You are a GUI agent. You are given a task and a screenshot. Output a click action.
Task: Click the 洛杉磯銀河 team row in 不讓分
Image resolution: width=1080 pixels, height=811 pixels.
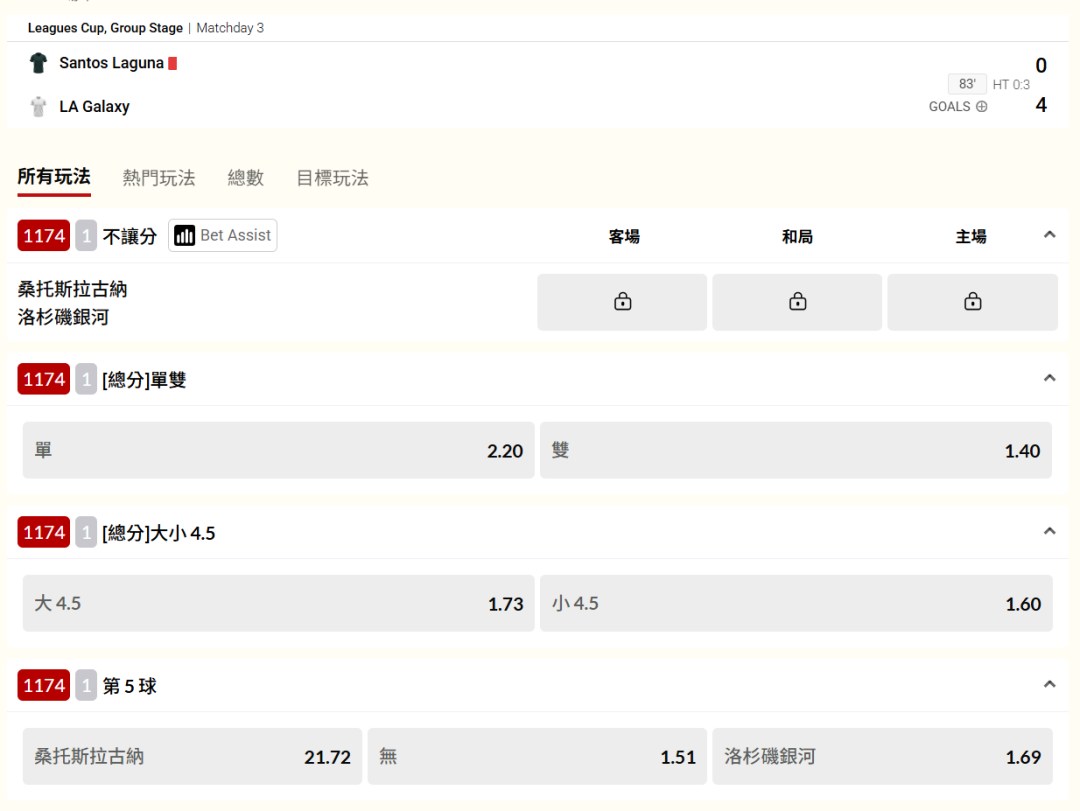click(x=63, y=317)
